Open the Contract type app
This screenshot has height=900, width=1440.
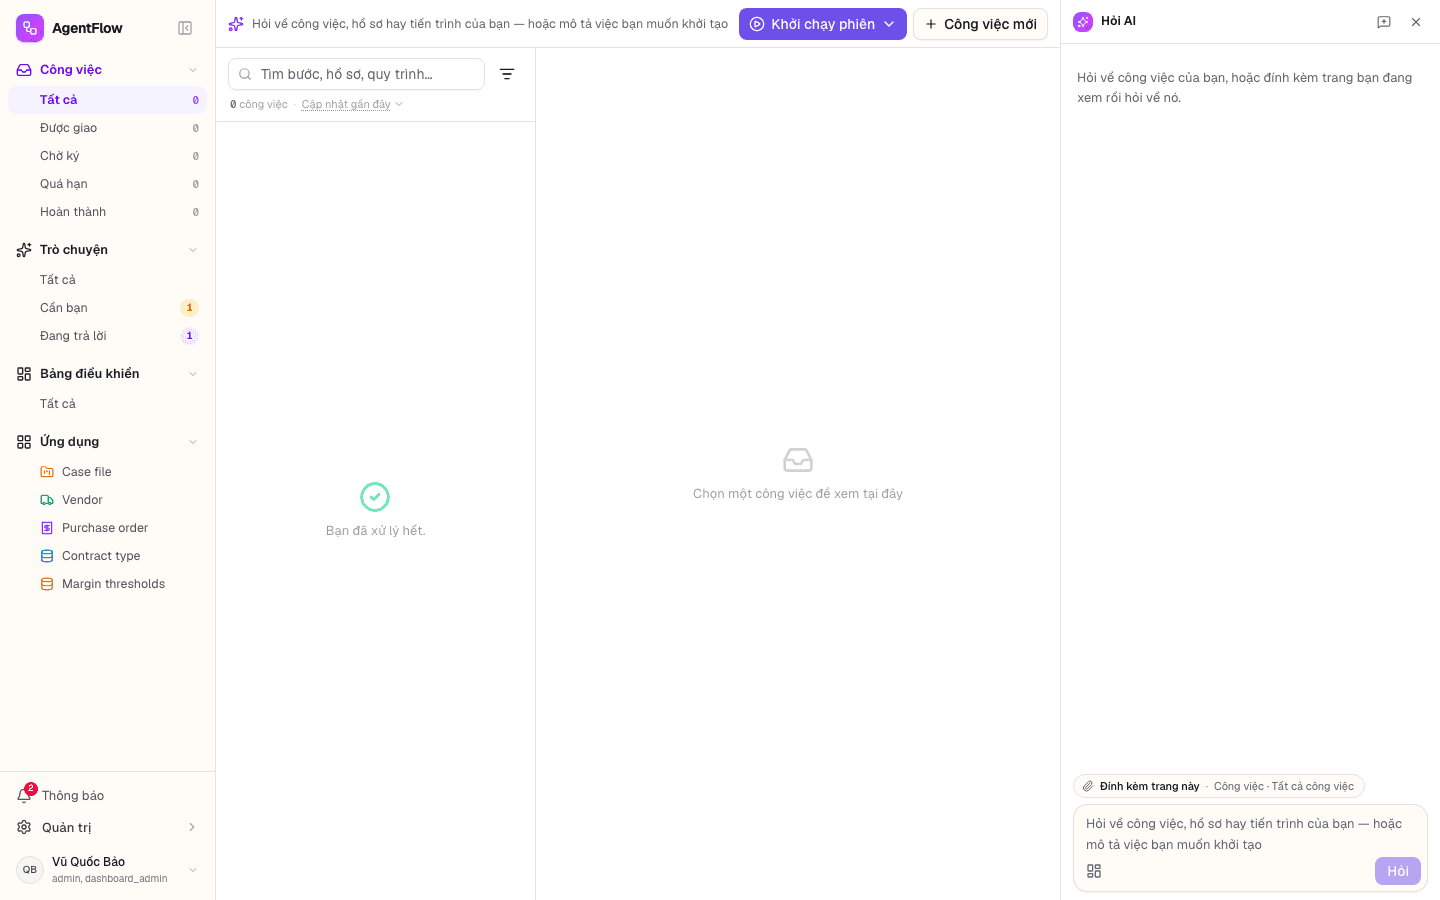pyautogui.click(x=107, y=556)
